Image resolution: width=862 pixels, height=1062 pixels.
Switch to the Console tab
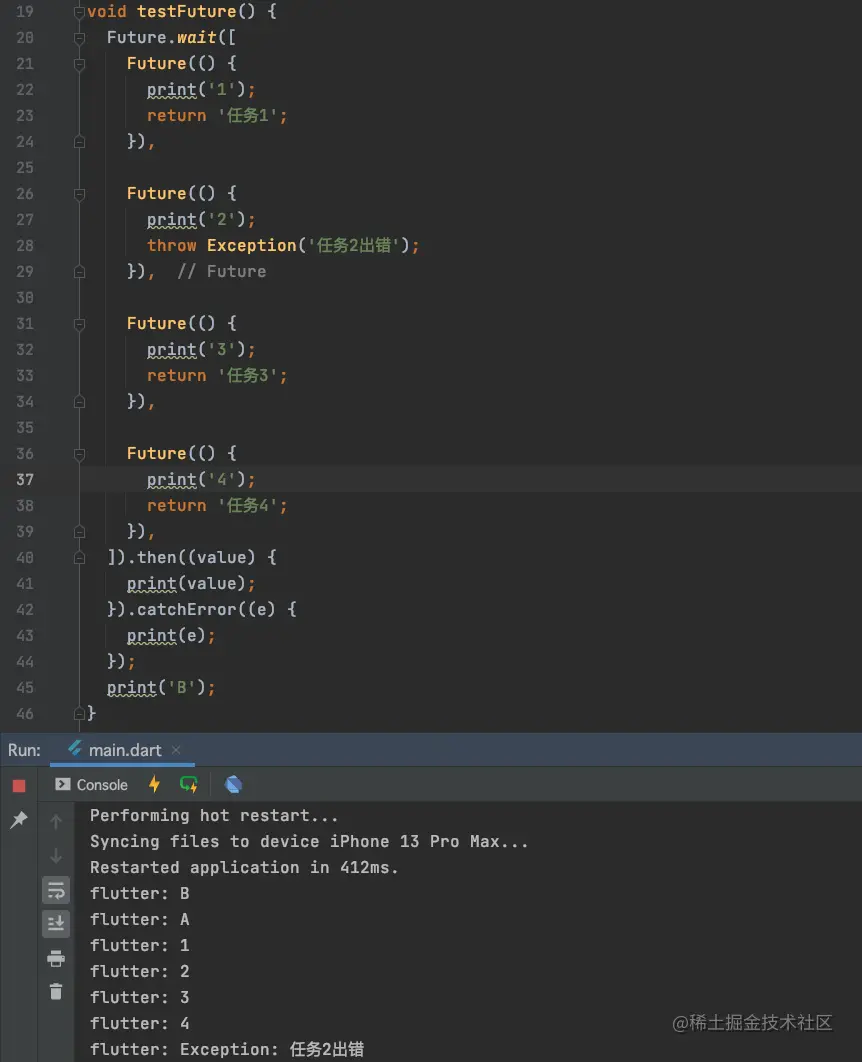(92, 785)
